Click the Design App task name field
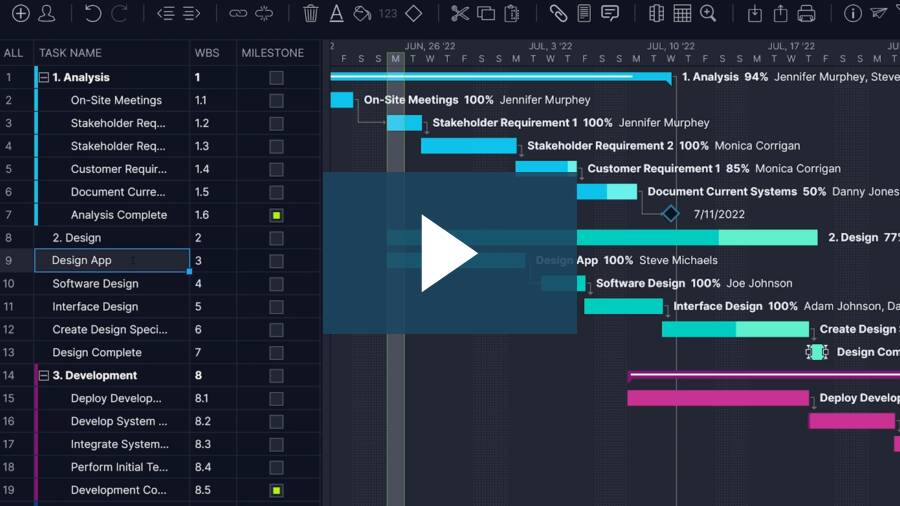This screenshot has height=506, width=900. 112,260
